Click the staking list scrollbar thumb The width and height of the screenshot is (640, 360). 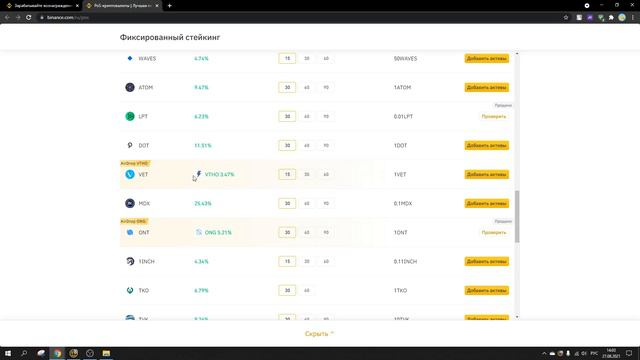(517, 216)
